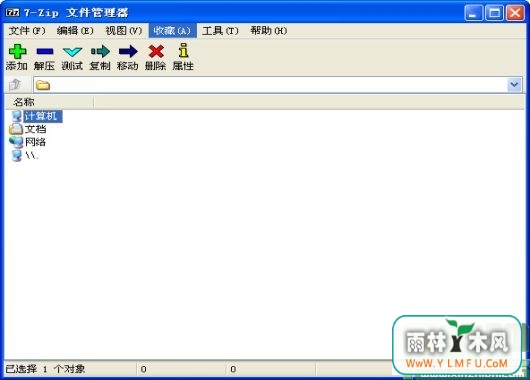The image size is (530, 380).
Task: Select the 计算机 list entry text
Action: point(43,116)
